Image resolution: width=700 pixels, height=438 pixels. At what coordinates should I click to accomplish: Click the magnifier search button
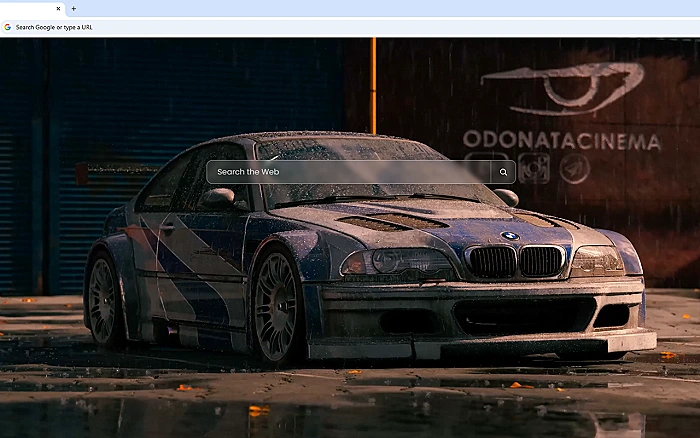click(503, 172)
